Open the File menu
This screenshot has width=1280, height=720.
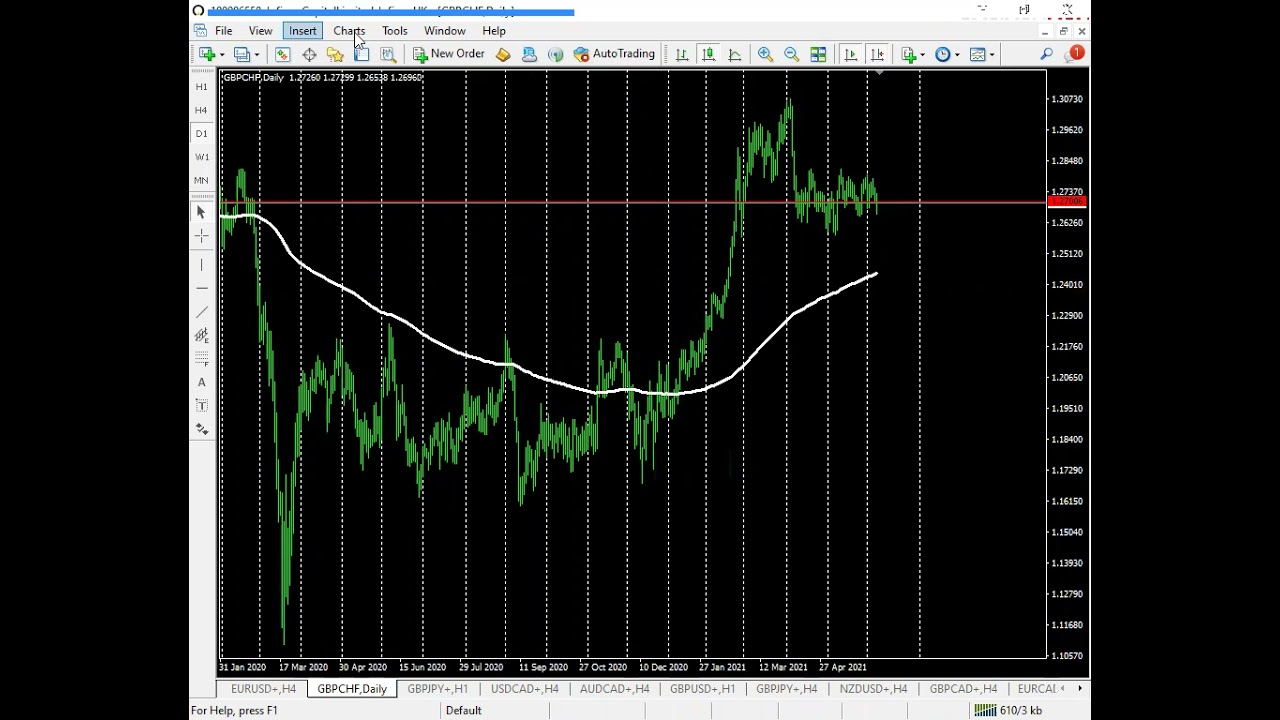[x=223, y=31]
